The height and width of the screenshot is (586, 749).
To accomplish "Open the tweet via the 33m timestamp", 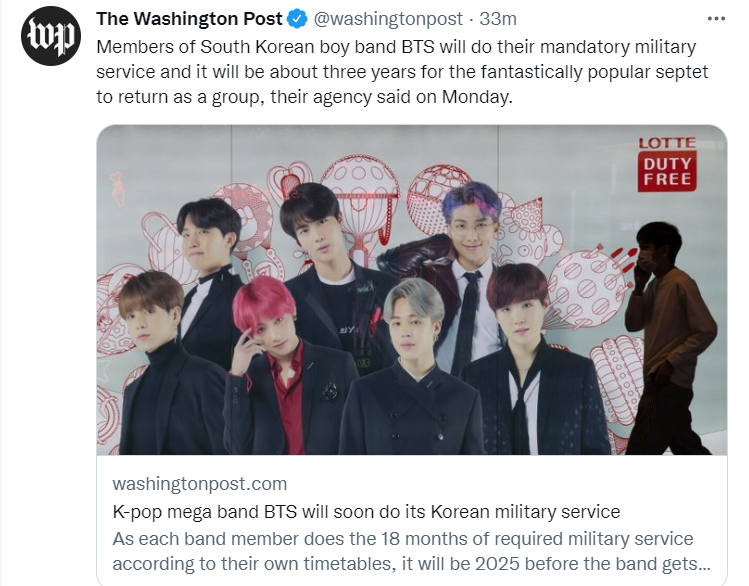I will [x=498, y=19].
